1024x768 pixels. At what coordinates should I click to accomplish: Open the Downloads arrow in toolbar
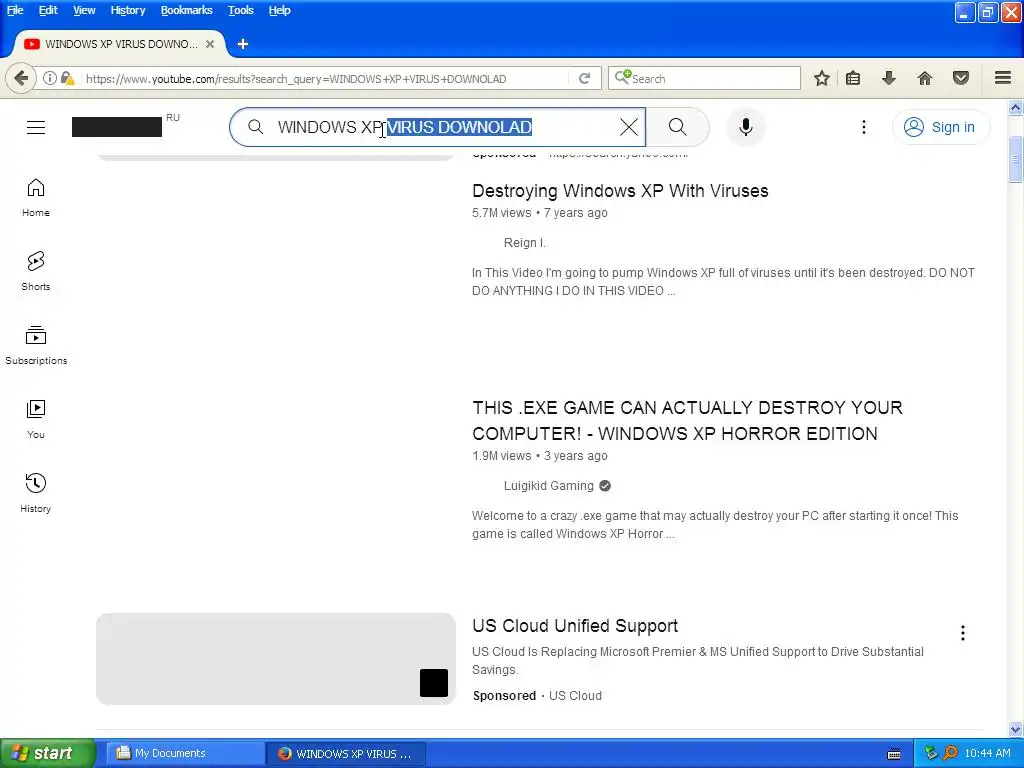(x=888, y=78)
